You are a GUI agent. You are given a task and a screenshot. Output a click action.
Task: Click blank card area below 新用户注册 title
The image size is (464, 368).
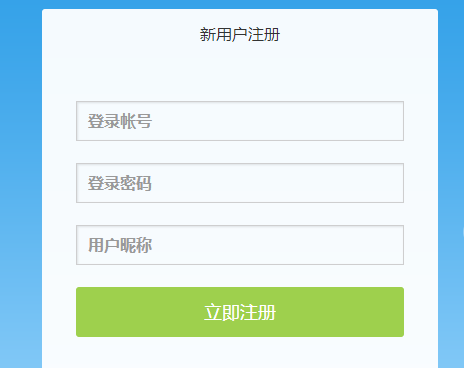[240, 73]
